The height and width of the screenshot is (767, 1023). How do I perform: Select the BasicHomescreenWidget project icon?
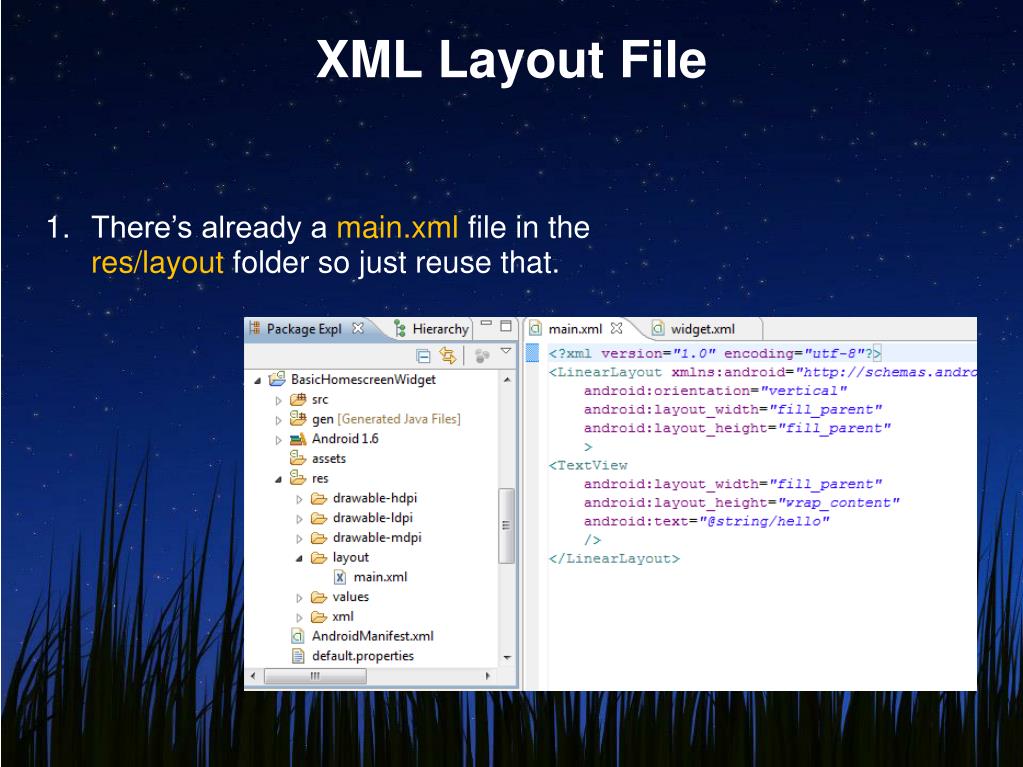click(277, 379)
